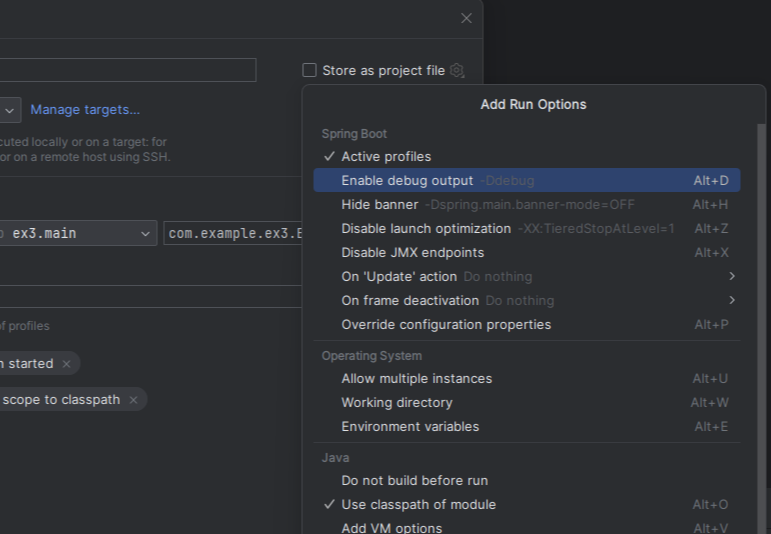Open the ex3.main module dropdown
This screenshot has width=771, height=534.
point(78,233)
